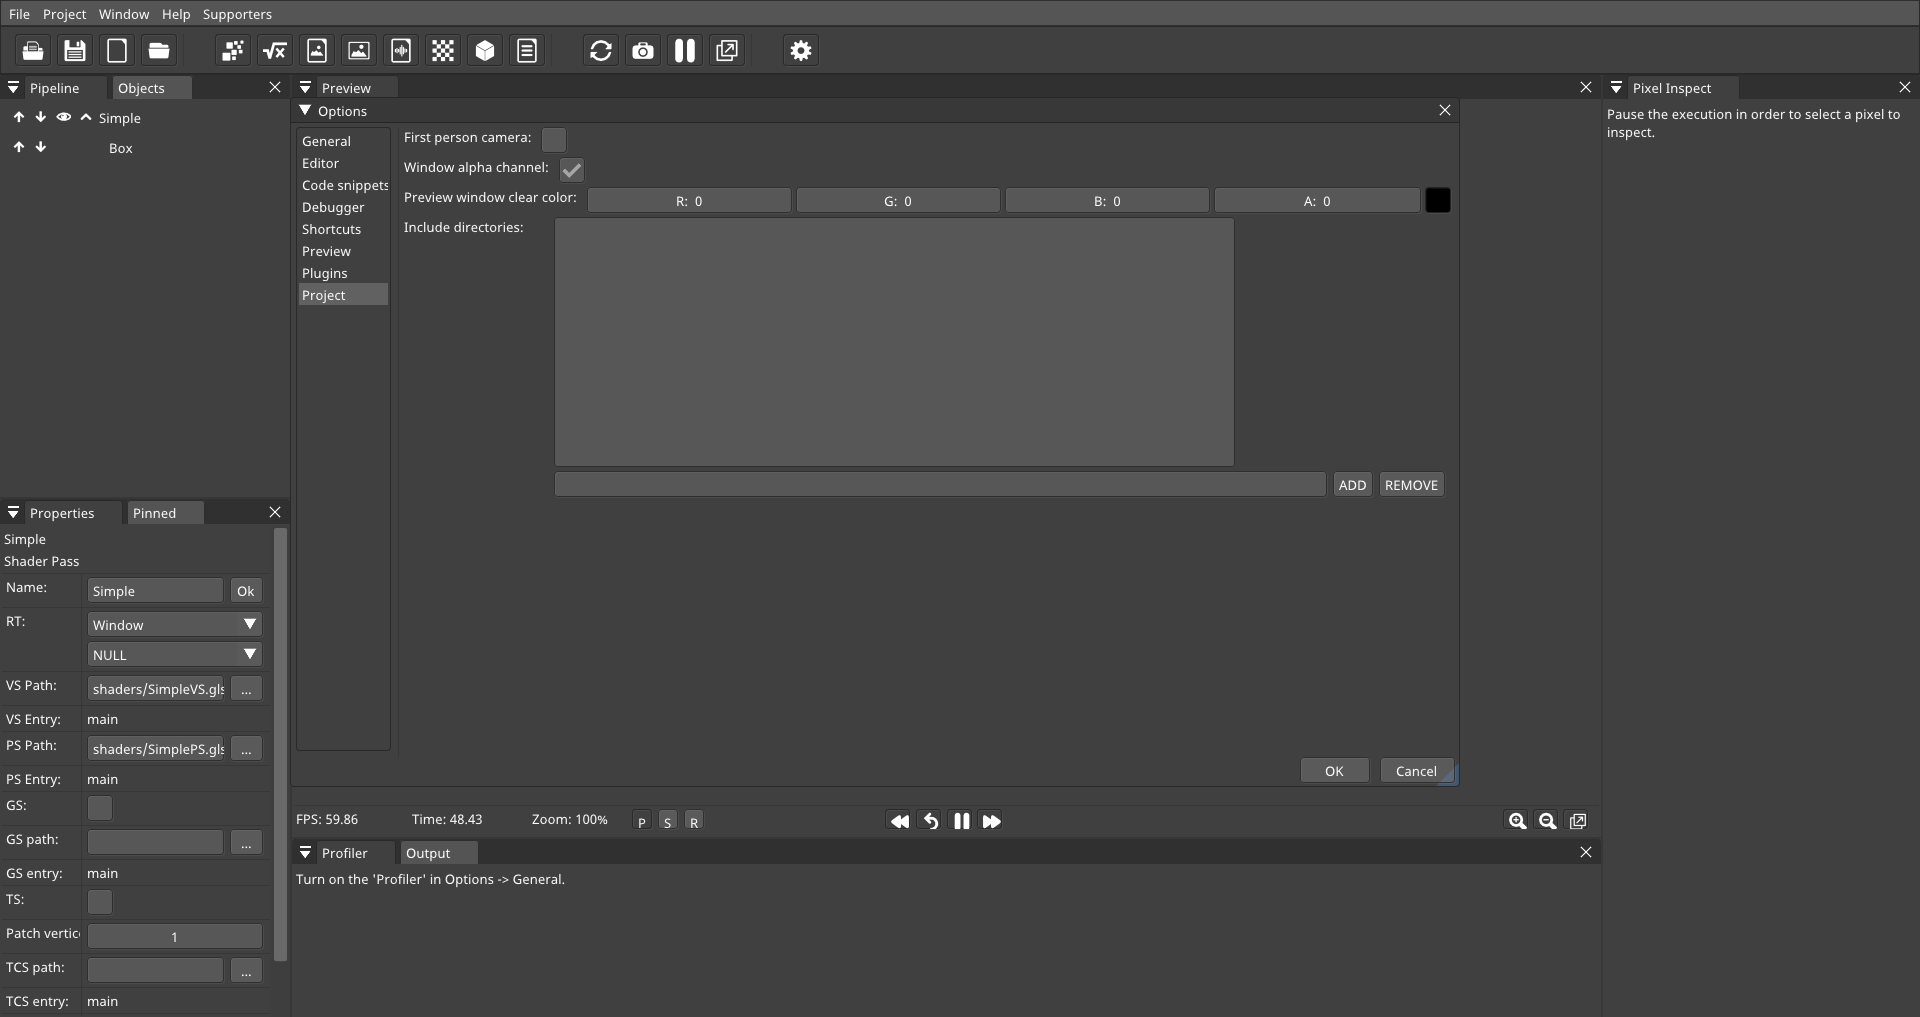The height and width of the screenshot is (1017, 1920).
Task: Add a new include directory with ADD
Action: (x=1352, y=484)
